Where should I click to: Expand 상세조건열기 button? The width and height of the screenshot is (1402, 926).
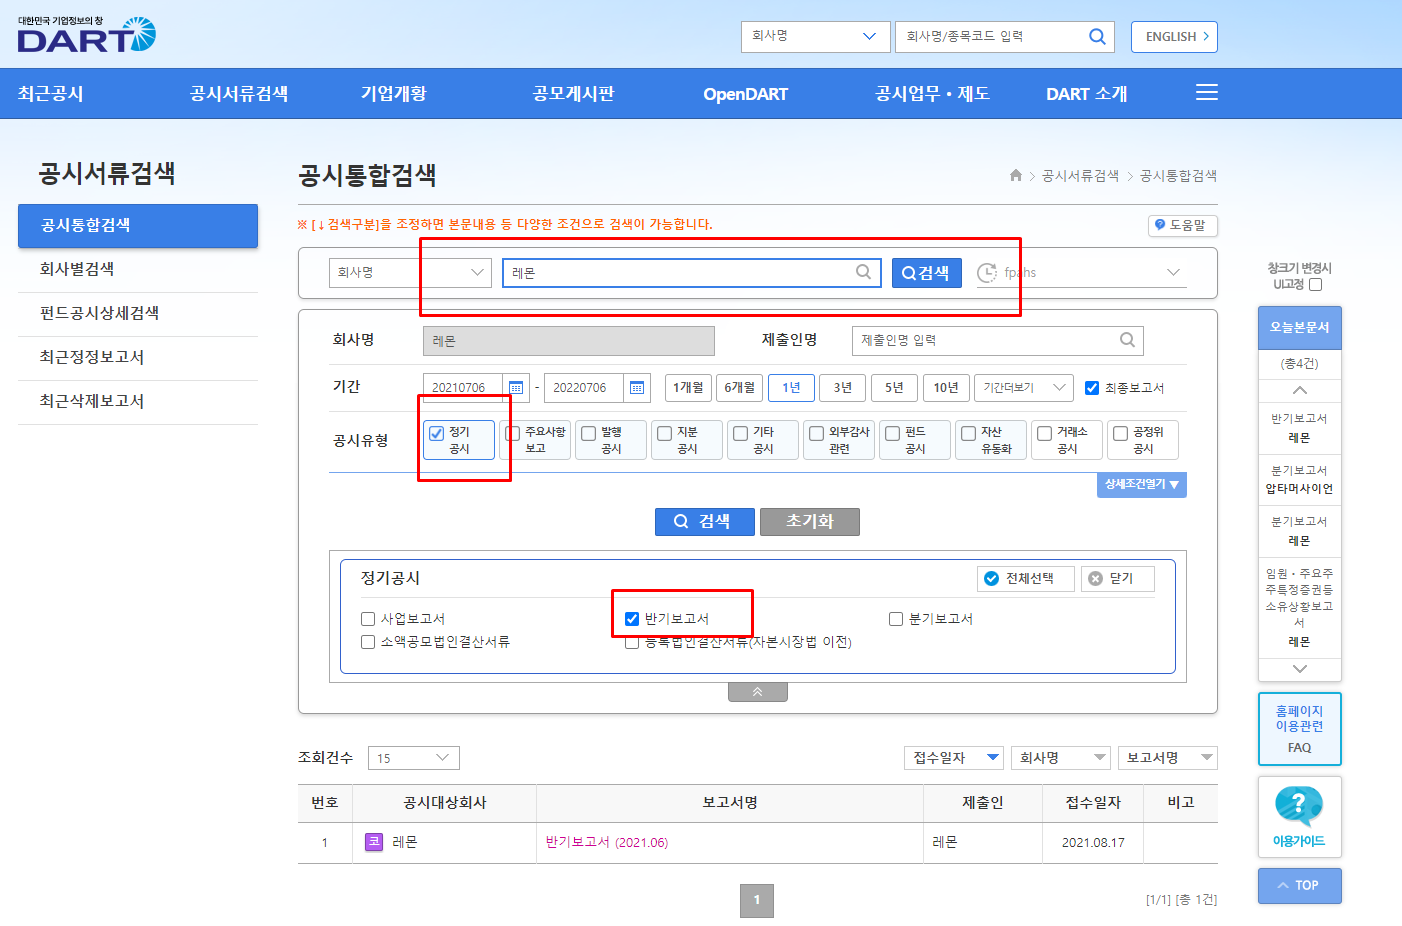click(x=1142, y=485)
